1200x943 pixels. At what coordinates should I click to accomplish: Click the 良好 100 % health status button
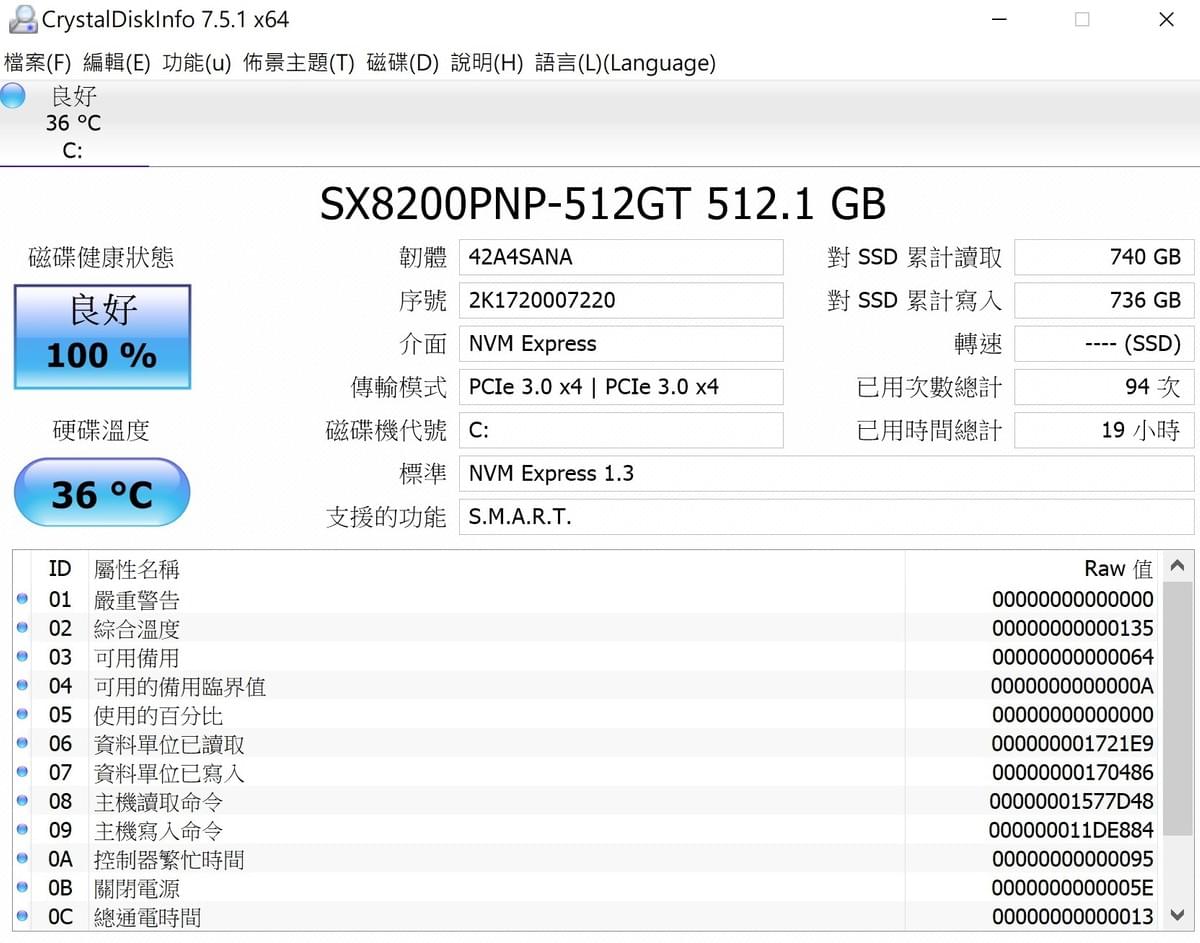tap(102, 337)
